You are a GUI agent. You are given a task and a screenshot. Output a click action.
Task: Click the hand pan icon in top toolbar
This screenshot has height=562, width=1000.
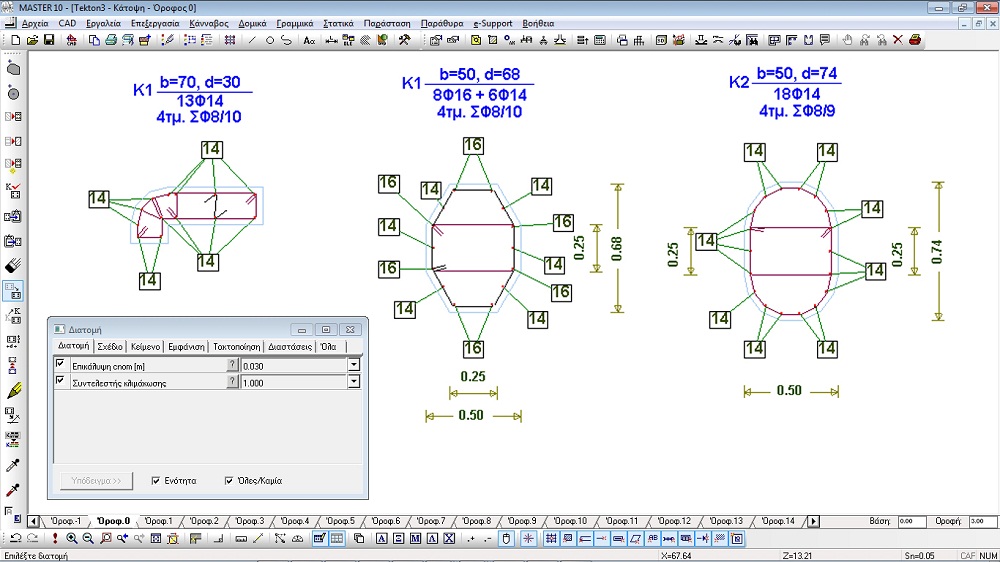847,40
